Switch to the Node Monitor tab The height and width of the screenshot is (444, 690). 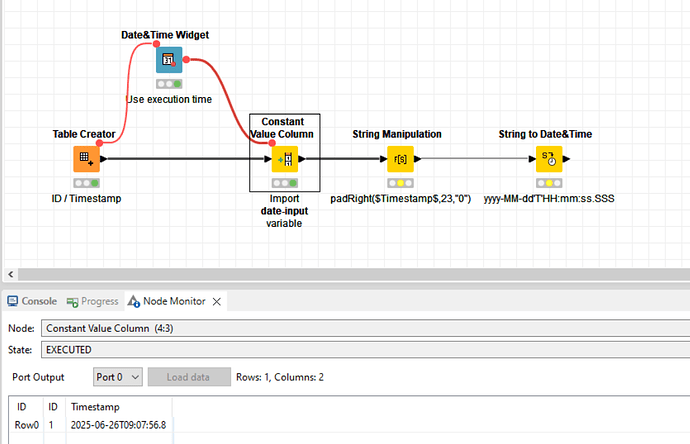[174, 301]
